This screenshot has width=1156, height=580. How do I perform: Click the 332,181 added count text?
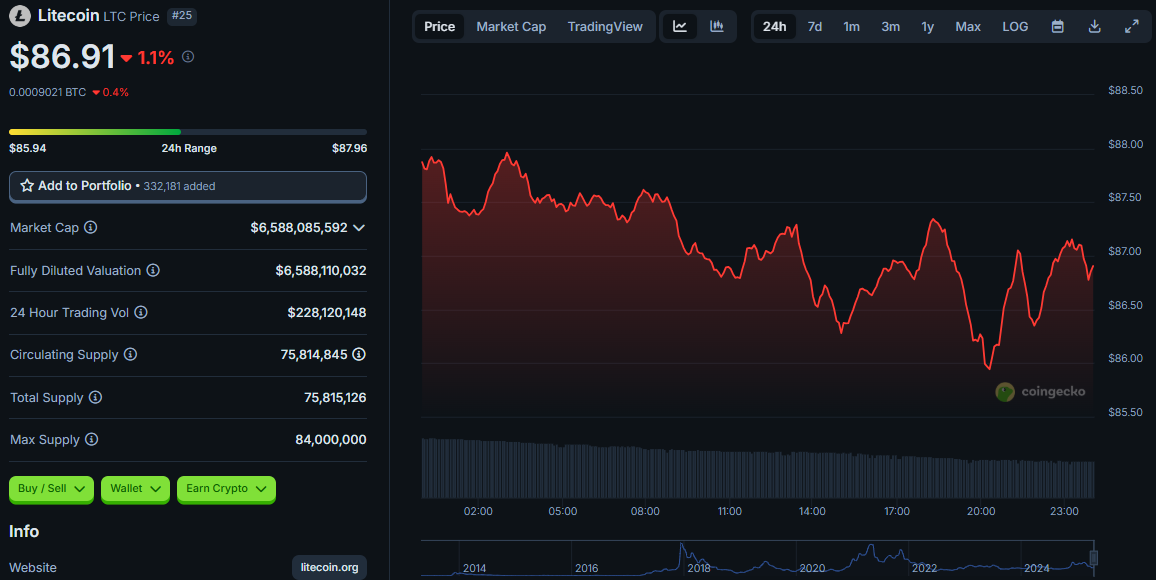(x=179, y=186)
